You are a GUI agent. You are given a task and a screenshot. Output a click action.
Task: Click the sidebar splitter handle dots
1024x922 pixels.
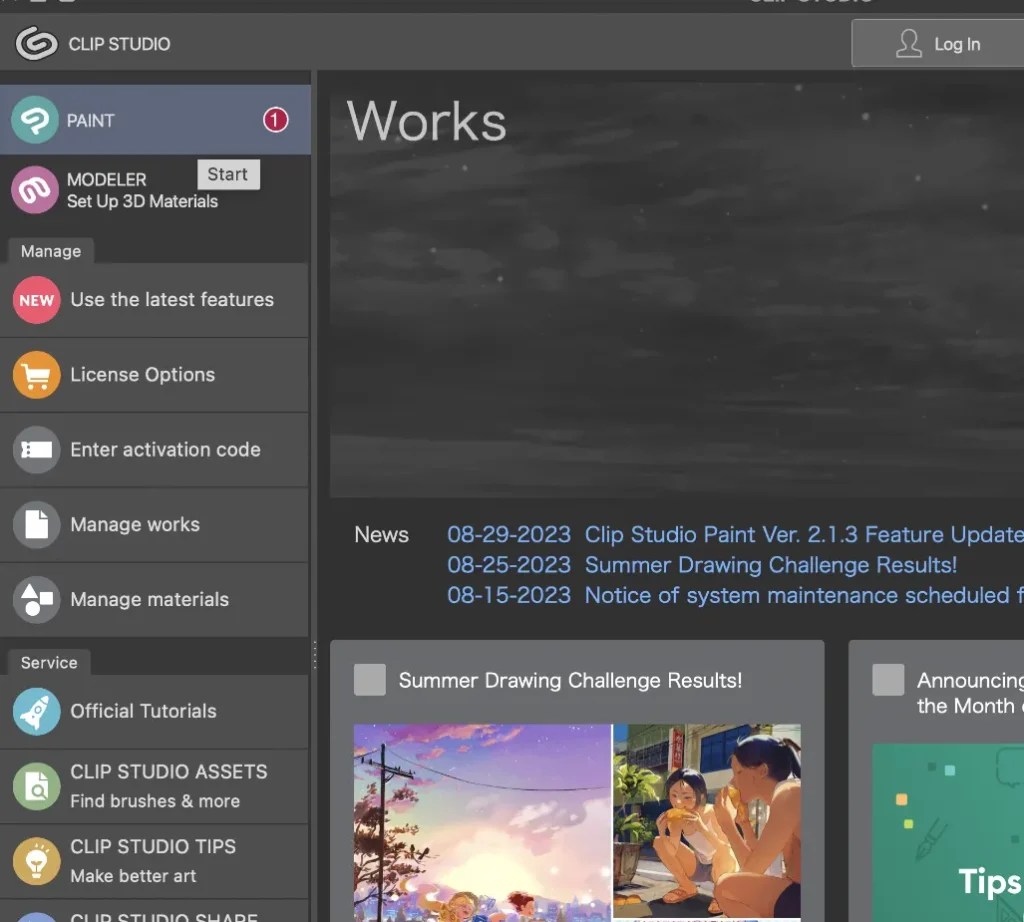click(315, 655)
